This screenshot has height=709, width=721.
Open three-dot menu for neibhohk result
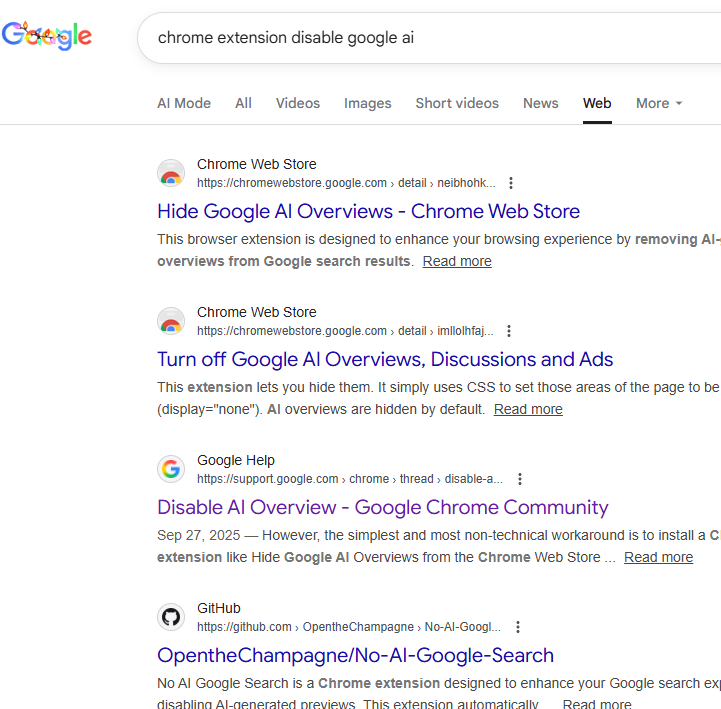pos(511,183)
